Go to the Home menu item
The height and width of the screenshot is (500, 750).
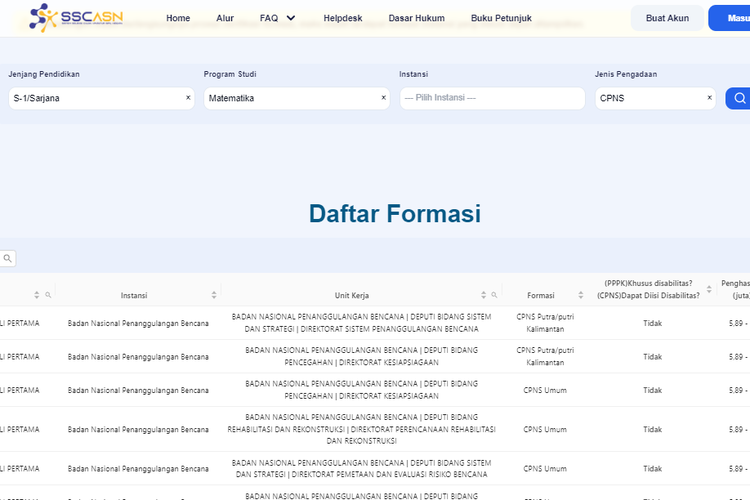point(178,18)
